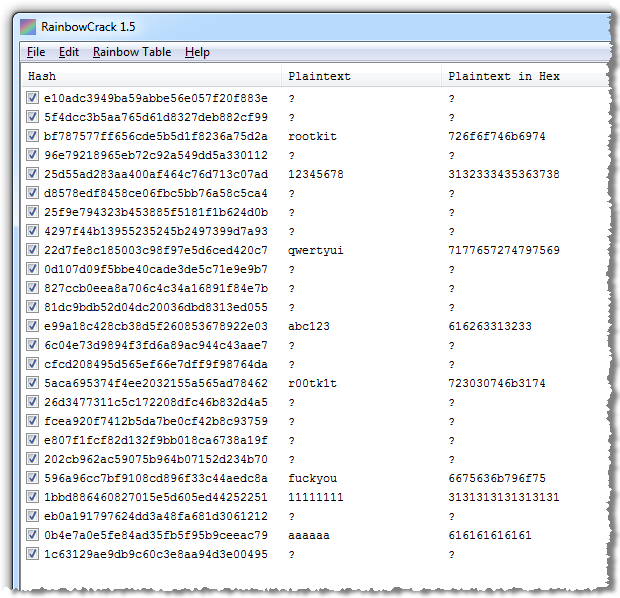Click the RainbowCrack 1.5 window title

point(88,27)
